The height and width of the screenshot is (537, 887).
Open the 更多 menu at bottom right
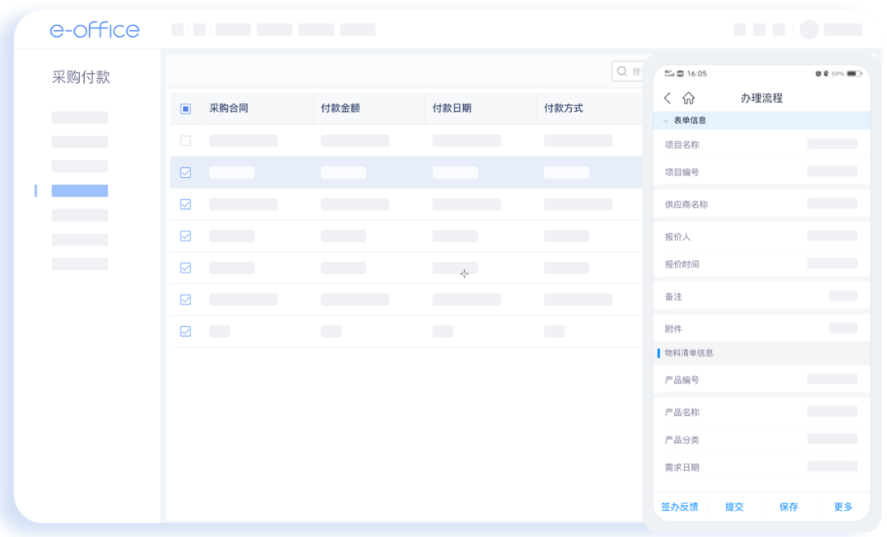843,507
